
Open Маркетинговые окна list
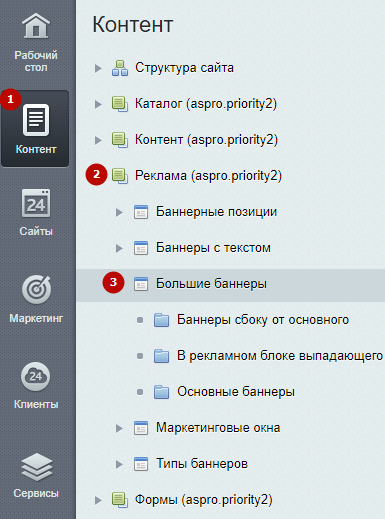pos(218,428)
